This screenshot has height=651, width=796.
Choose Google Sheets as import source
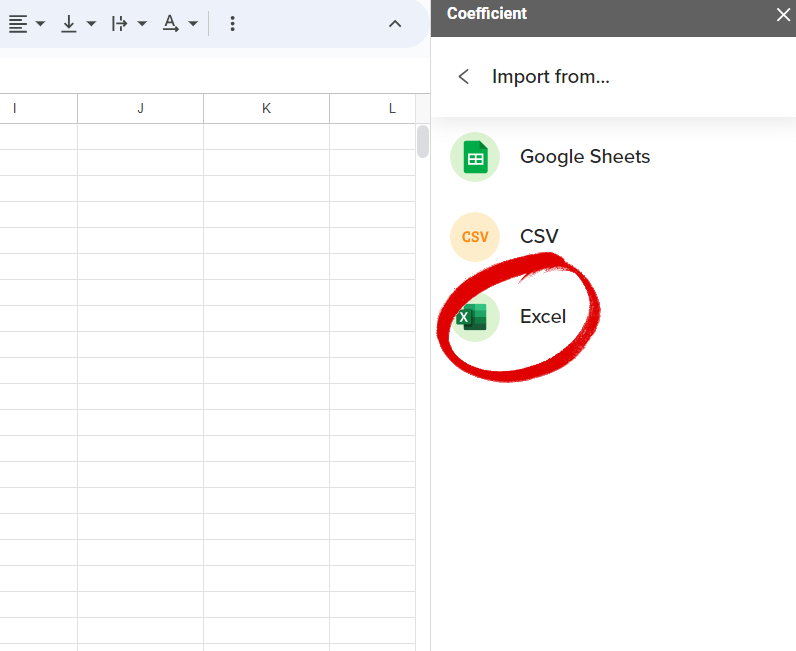(585, 157)
